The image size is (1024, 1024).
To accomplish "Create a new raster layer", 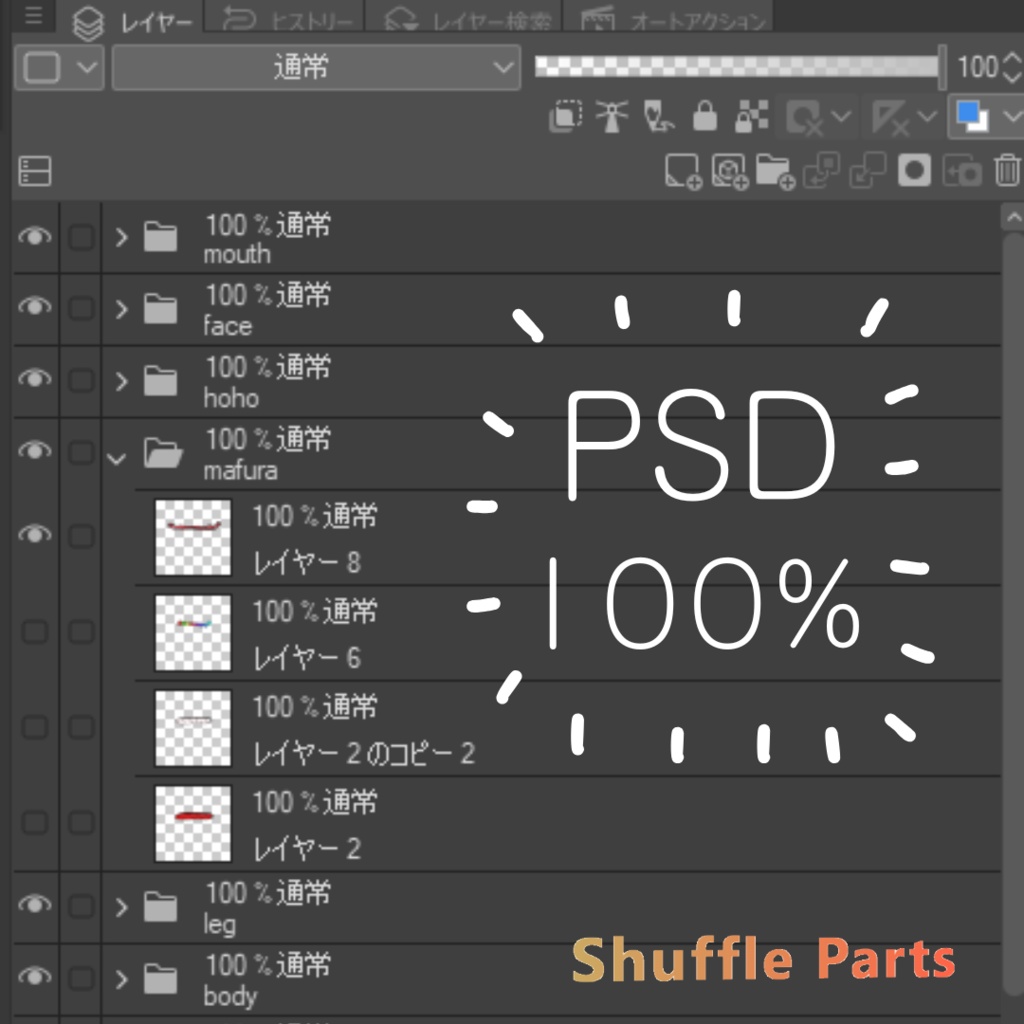I will pyautogui.click(x=681, y=170).
